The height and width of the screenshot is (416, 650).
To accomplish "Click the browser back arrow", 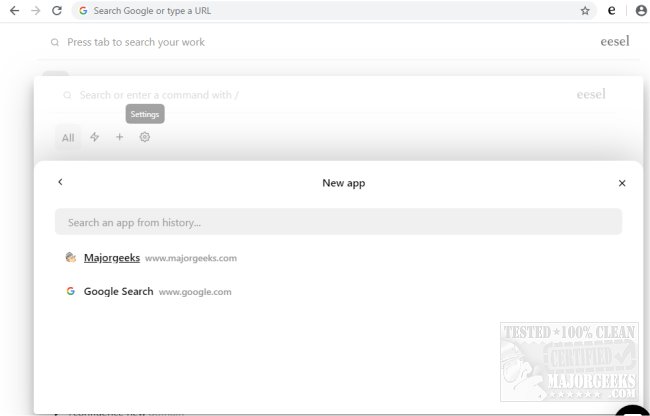I will coord(14,10).
